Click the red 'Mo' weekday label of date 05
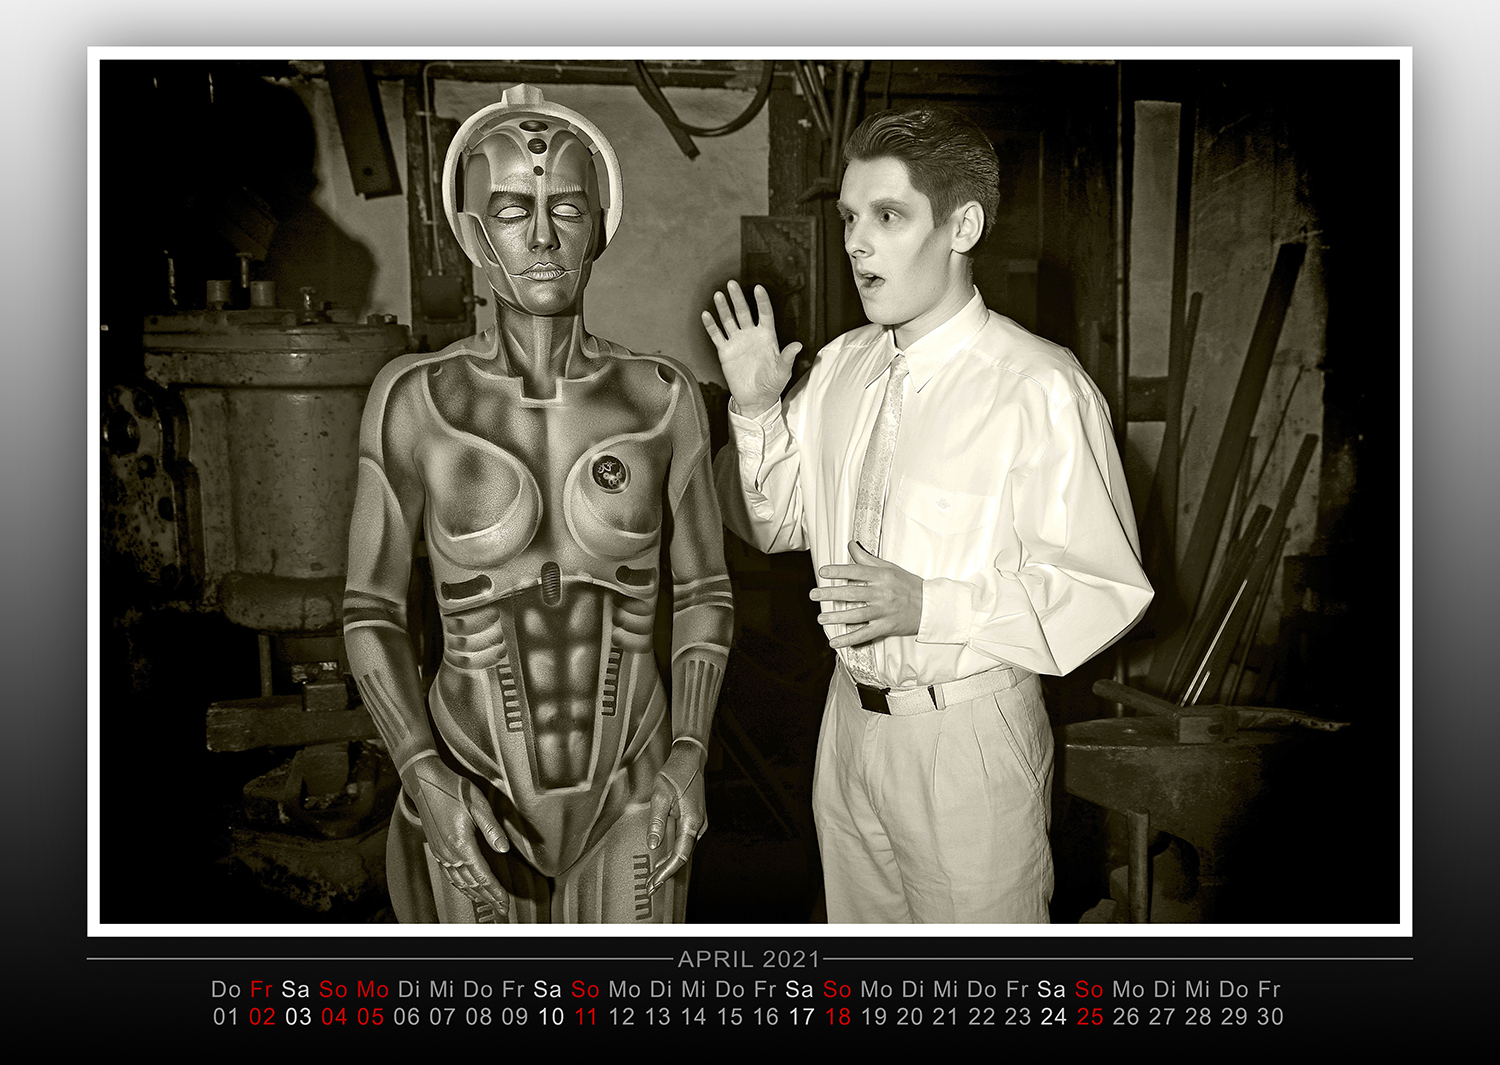The image size is (1500, 1065). tap(372, 989)
